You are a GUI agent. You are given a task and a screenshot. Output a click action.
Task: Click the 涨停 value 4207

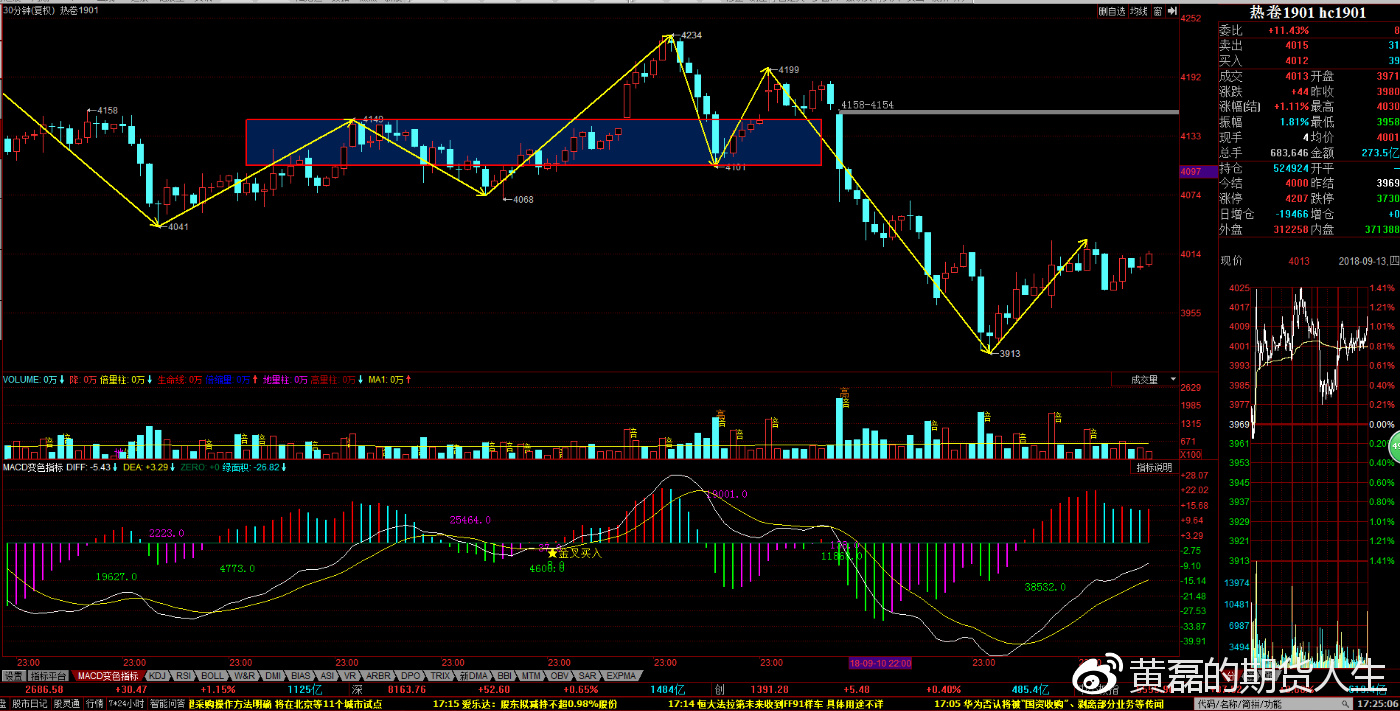(x=1297, y=198)
